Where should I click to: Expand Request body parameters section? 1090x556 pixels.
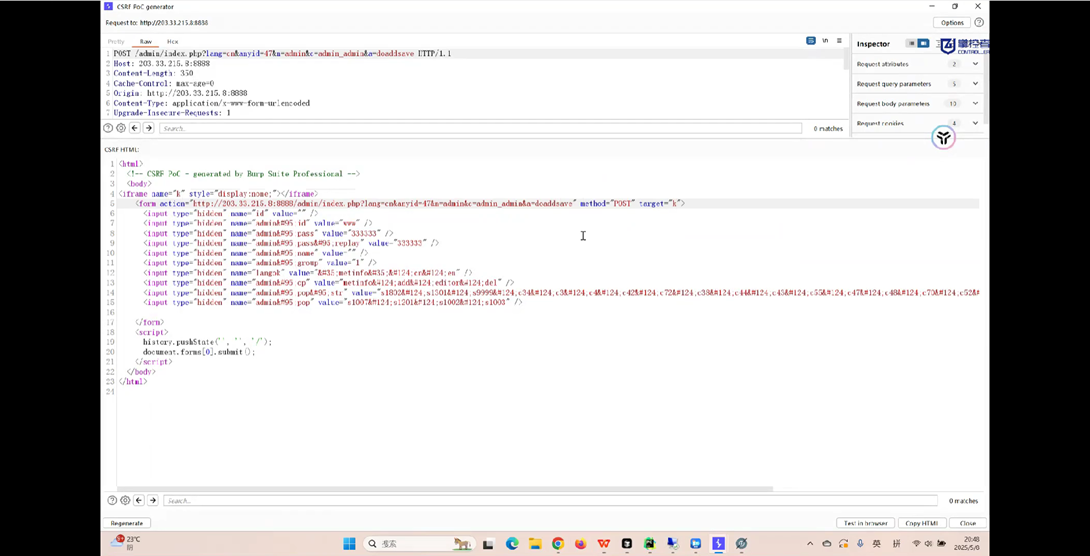point(975,104)
